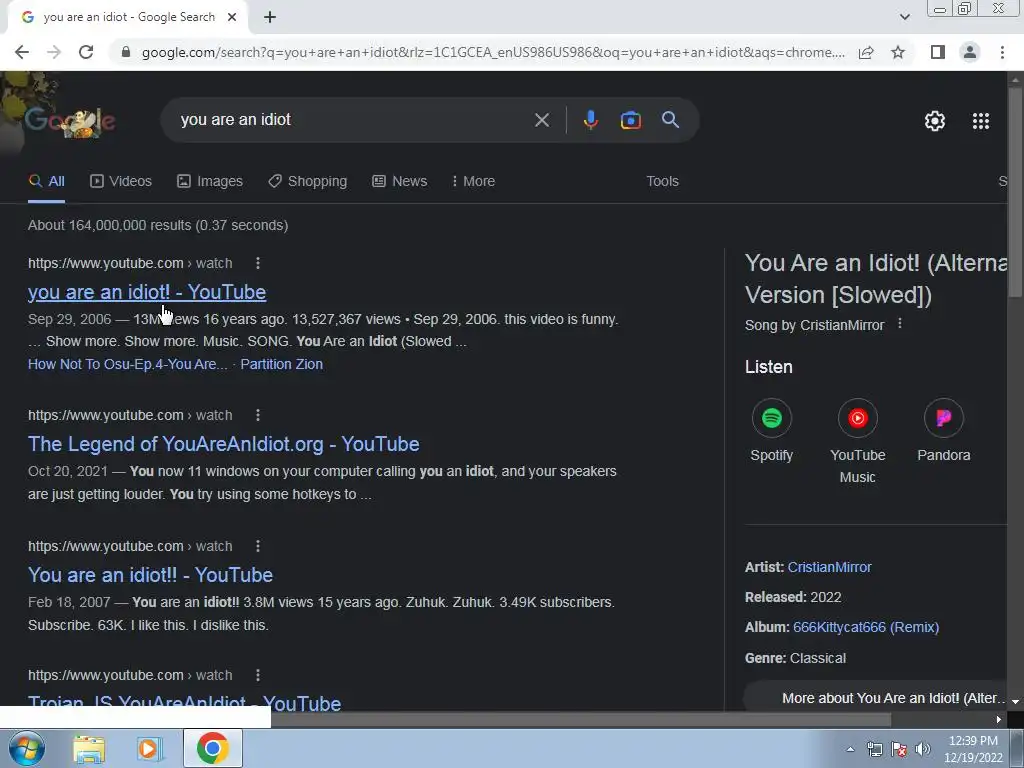Open a new browser tab
The image size is (1024, 768).
coord(270,18)
